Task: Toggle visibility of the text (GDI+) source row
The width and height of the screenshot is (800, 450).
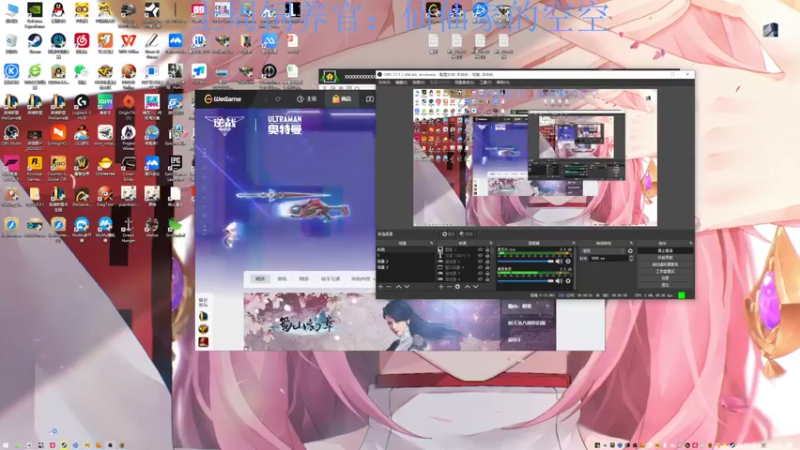Action: coord(480,256)
